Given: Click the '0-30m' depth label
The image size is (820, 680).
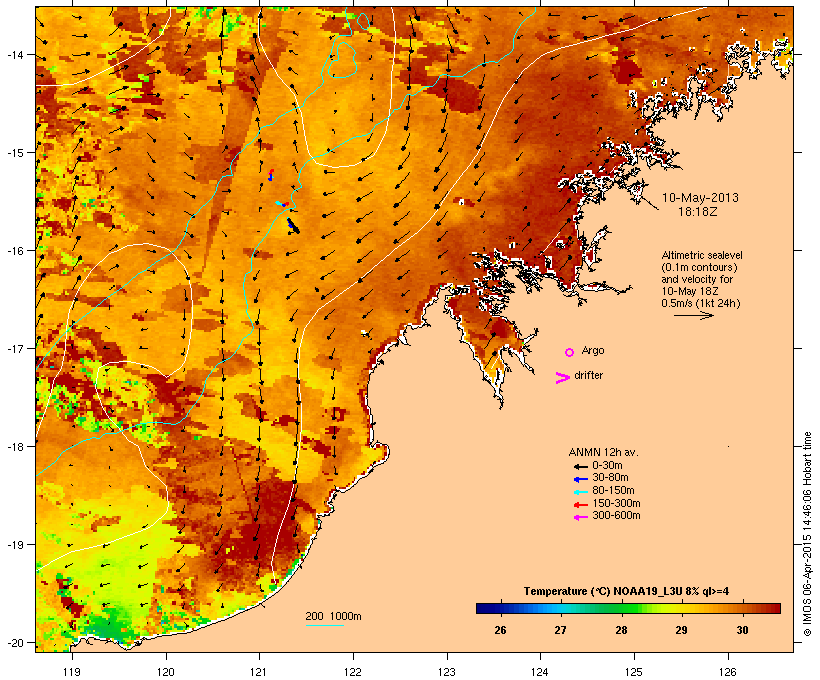Looking at the screenshot, I should (x=607, y=466).
